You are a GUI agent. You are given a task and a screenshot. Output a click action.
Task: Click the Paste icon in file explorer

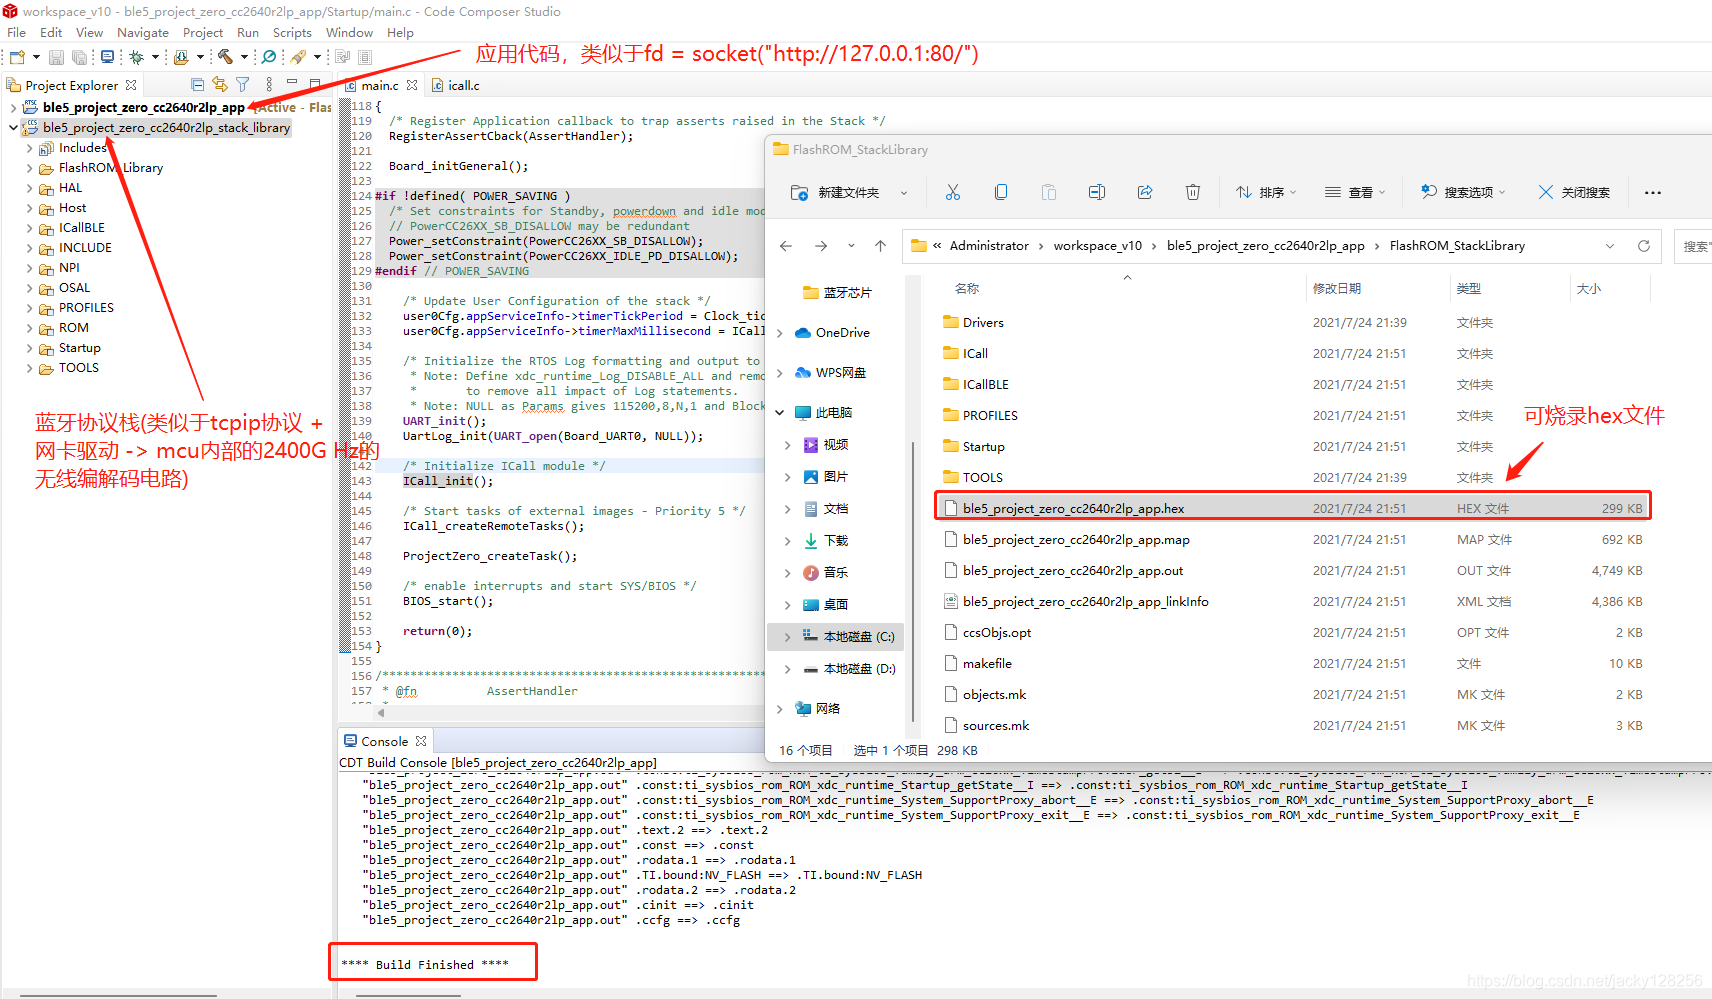tap(1049, 192)
